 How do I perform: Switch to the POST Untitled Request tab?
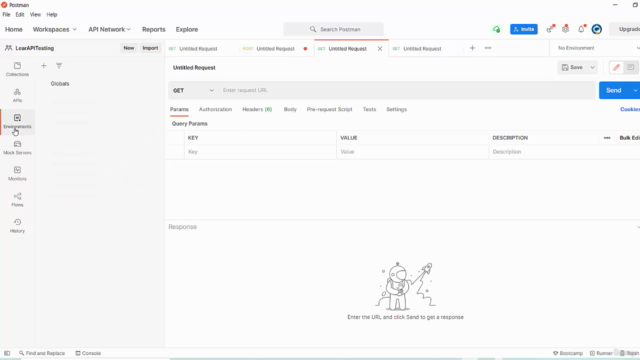pos(275,49)
